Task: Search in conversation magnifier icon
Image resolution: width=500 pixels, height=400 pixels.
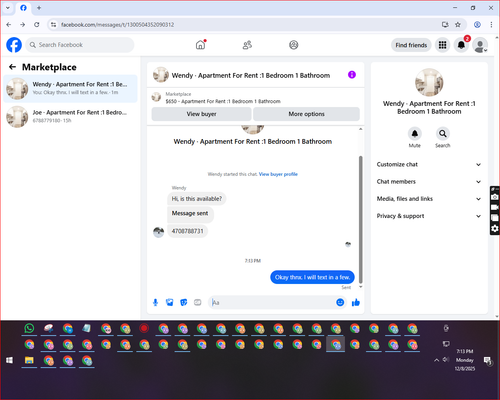Action: [443, 134]
